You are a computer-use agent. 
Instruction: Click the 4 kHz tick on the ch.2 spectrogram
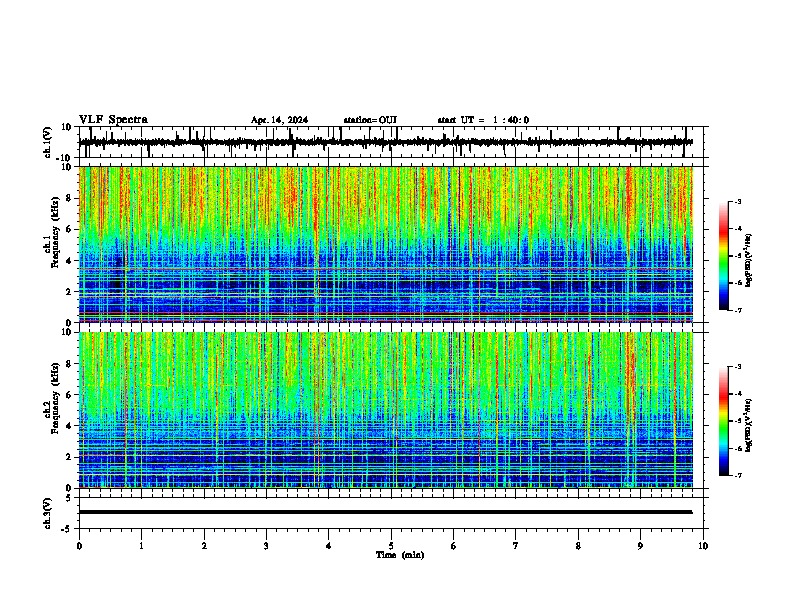click(x=70, y=426)
